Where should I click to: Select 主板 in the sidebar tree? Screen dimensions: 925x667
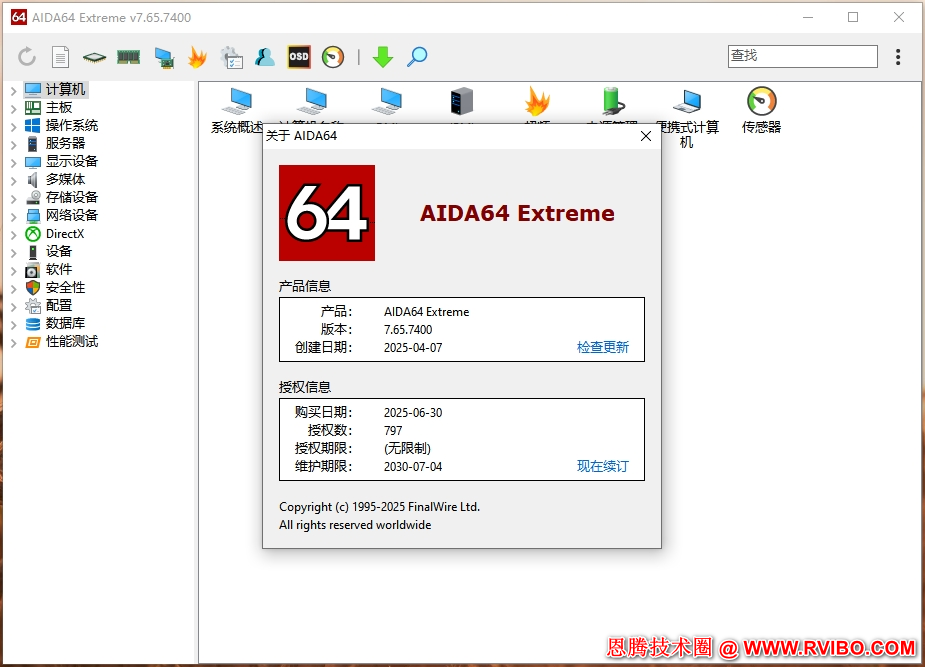48,107
